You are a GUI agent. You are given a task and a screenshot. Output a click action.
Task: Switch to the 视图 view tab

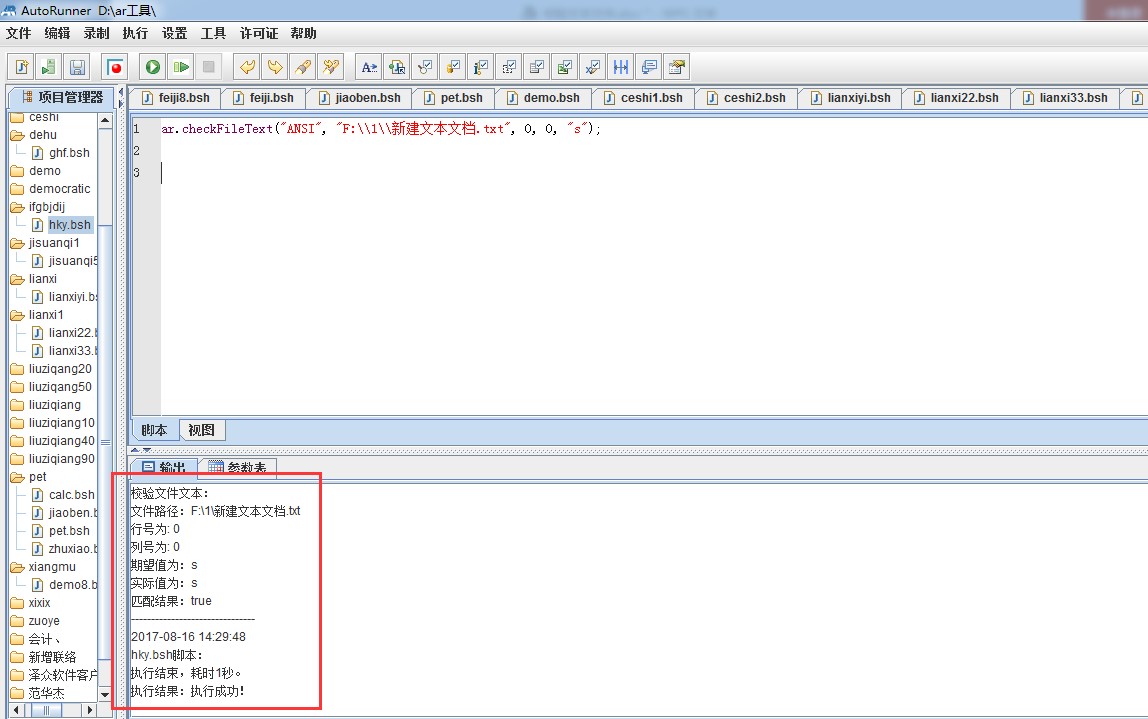[x=202, y=430]
